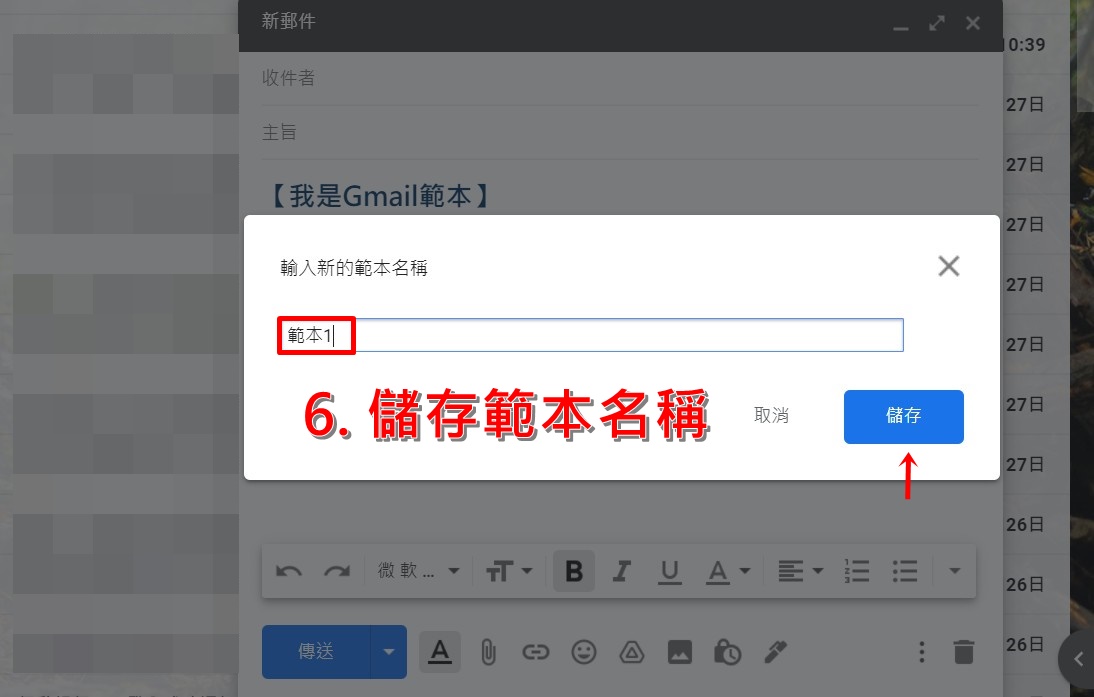Click the attach files paperclip icon
1094x697 pixels.
[488, 652]
